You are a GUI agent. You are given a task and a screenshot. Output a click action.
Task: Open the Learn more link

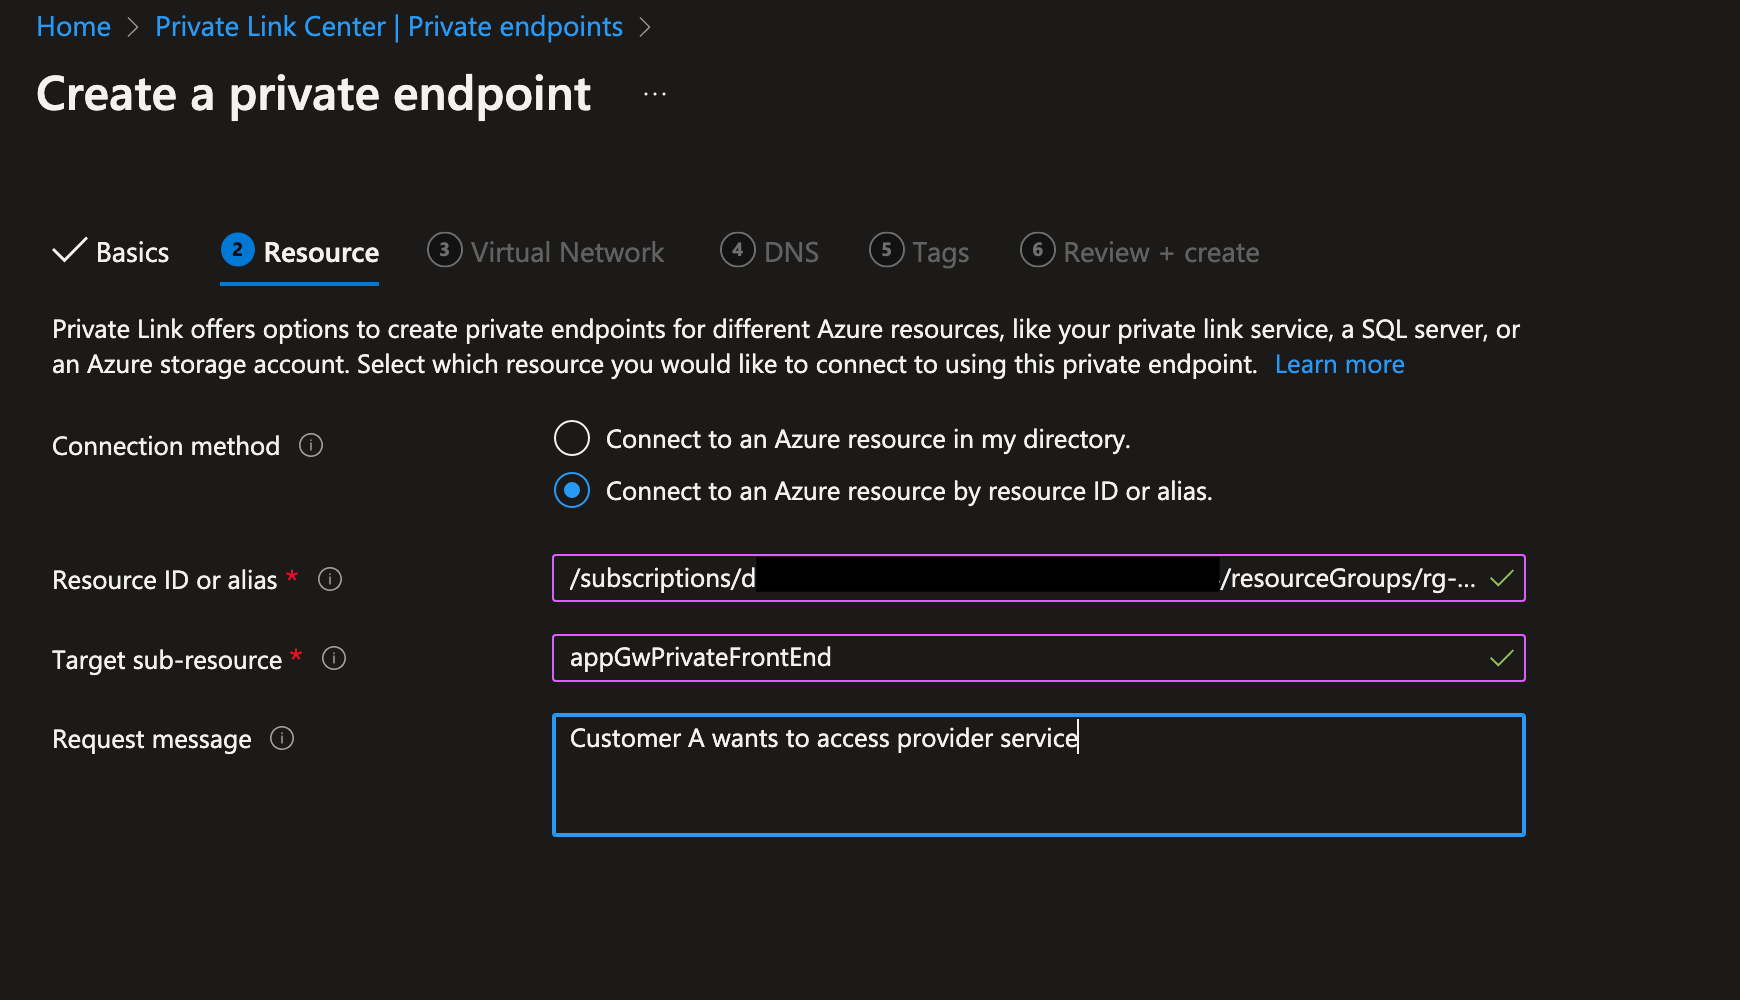pyautogui.click(x=1339, y=365)
